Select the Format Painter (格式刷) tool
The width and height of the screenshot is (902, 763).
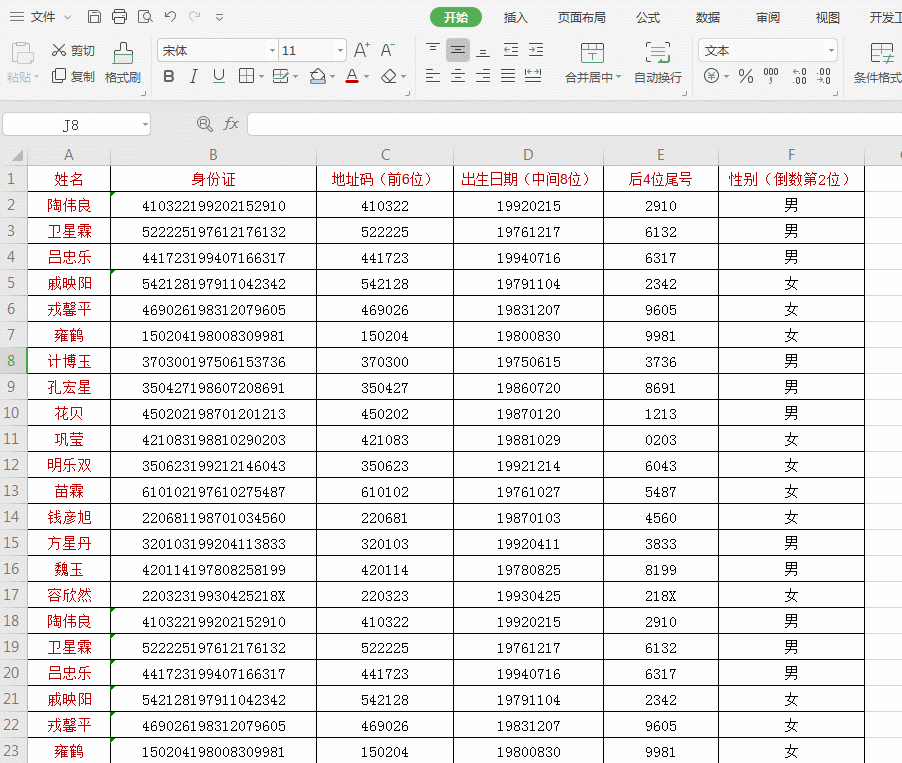tap(123, 63)
